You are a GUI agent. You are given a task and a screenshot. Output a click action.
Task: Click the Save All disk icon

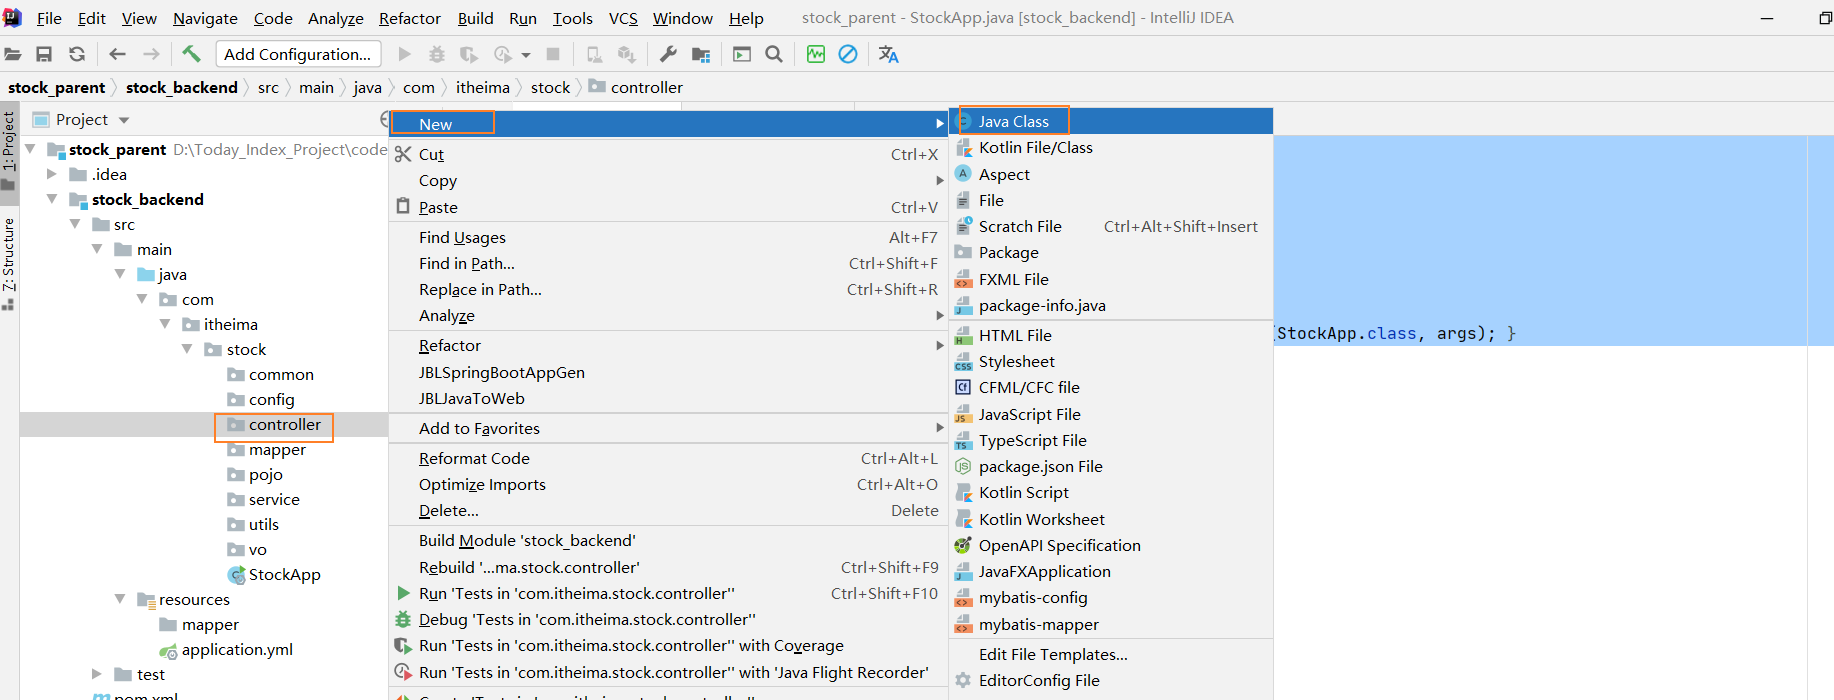(44, 54)
